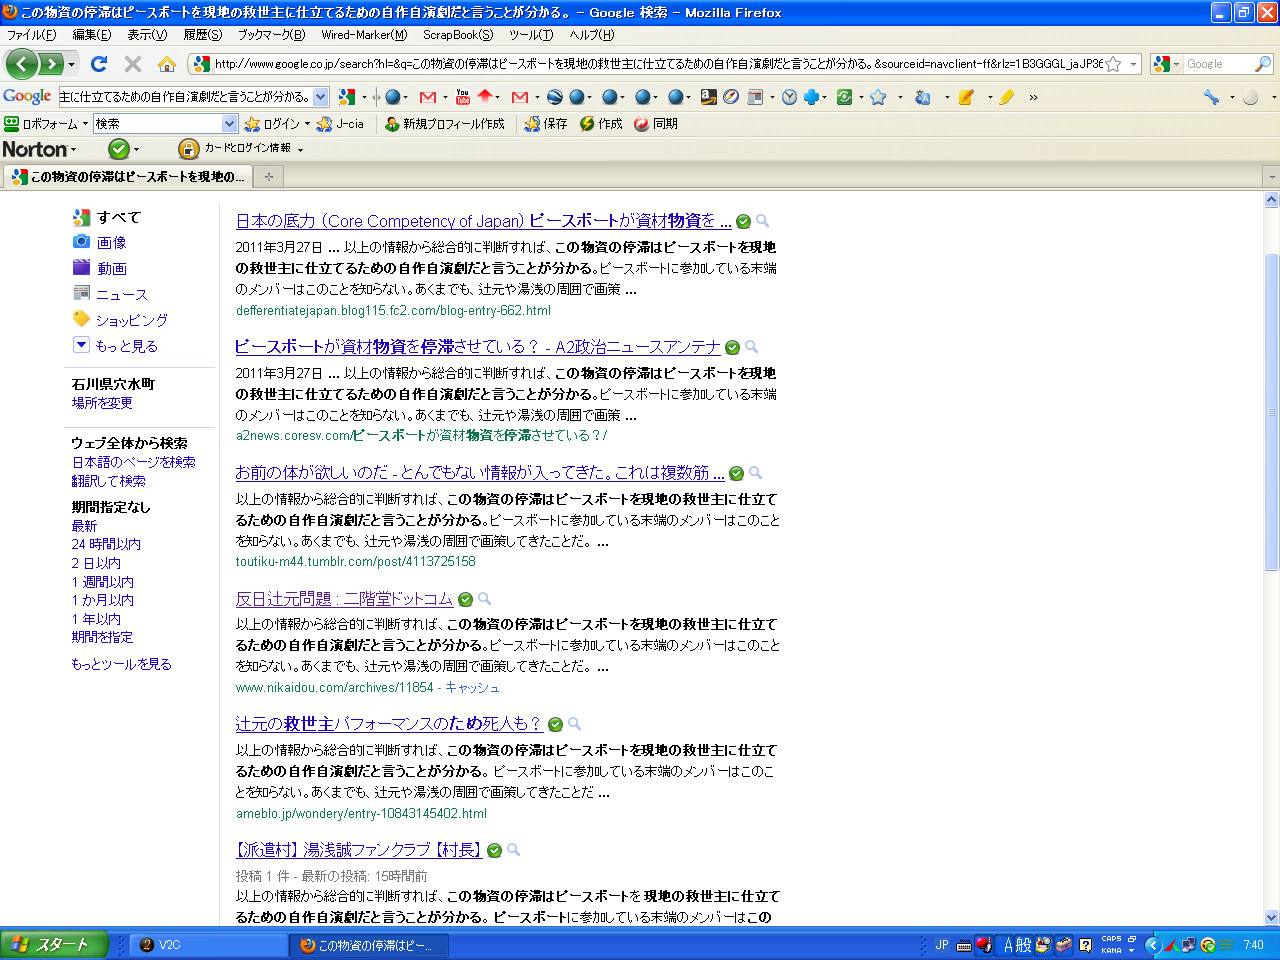Screen dimensions: 1280x960
Task: Reload the page with the blue refresh icon
Action: (x=99, y=64)
